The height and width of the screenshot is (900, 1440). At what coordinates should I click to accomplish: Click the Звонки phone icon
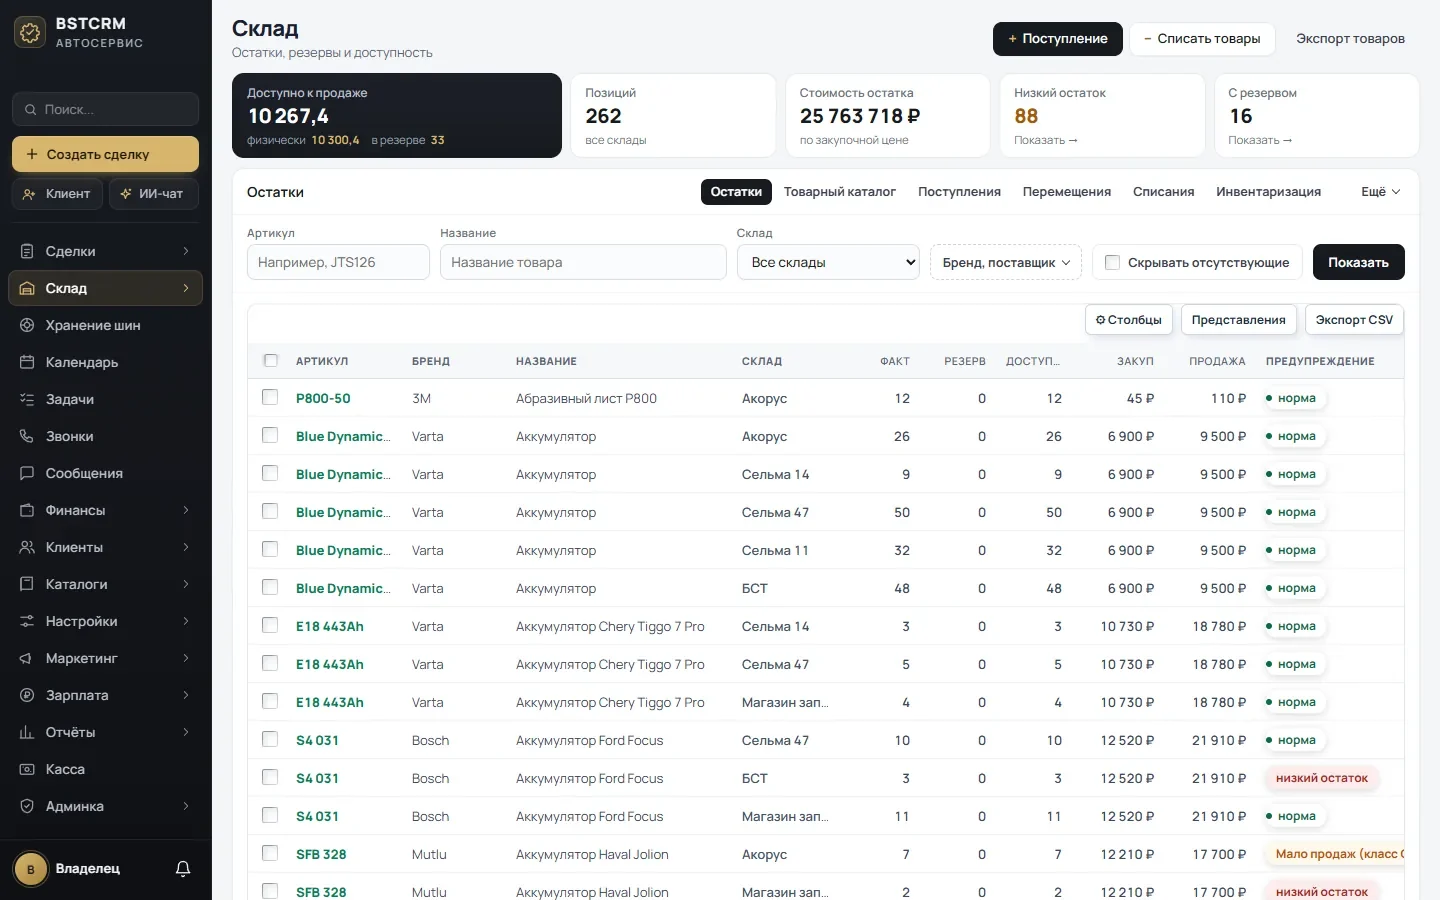tap(27, 436)
